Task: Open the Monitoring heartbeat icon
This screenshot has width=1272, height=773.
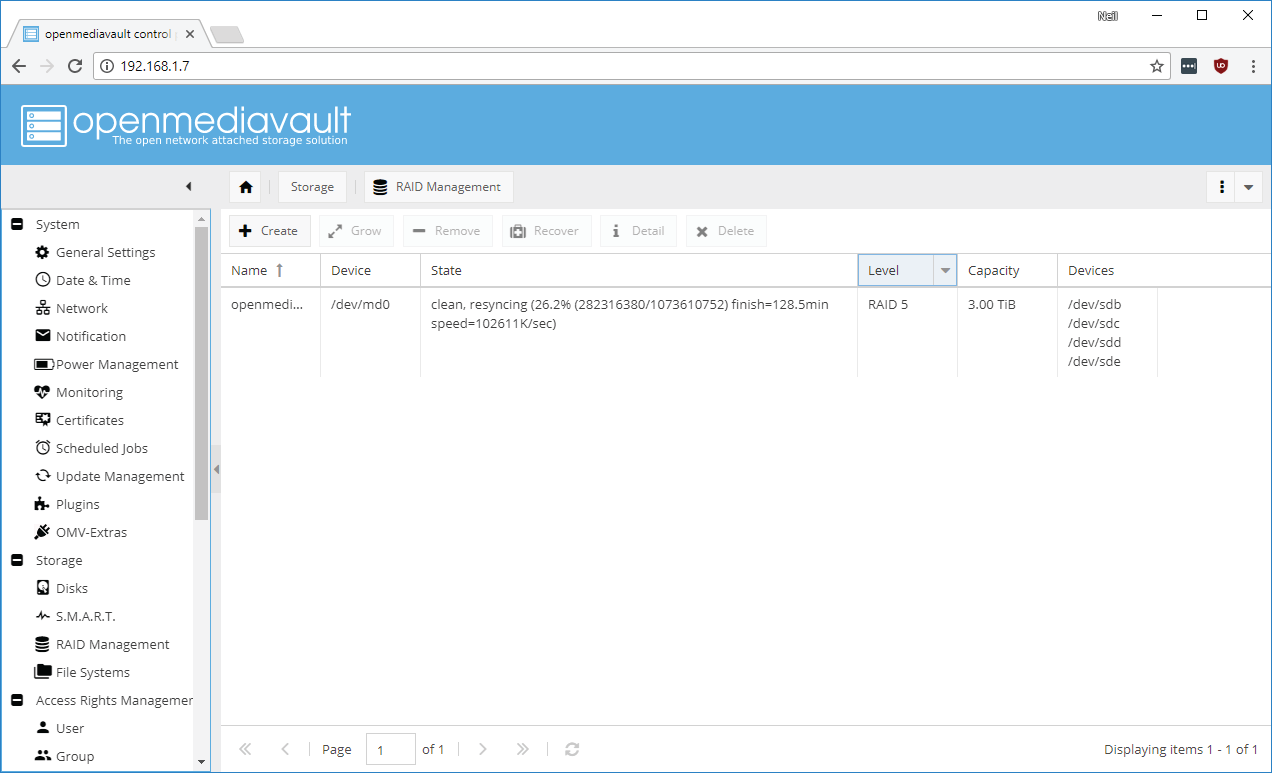Action: pyautogui.click(x=42, y=392)
